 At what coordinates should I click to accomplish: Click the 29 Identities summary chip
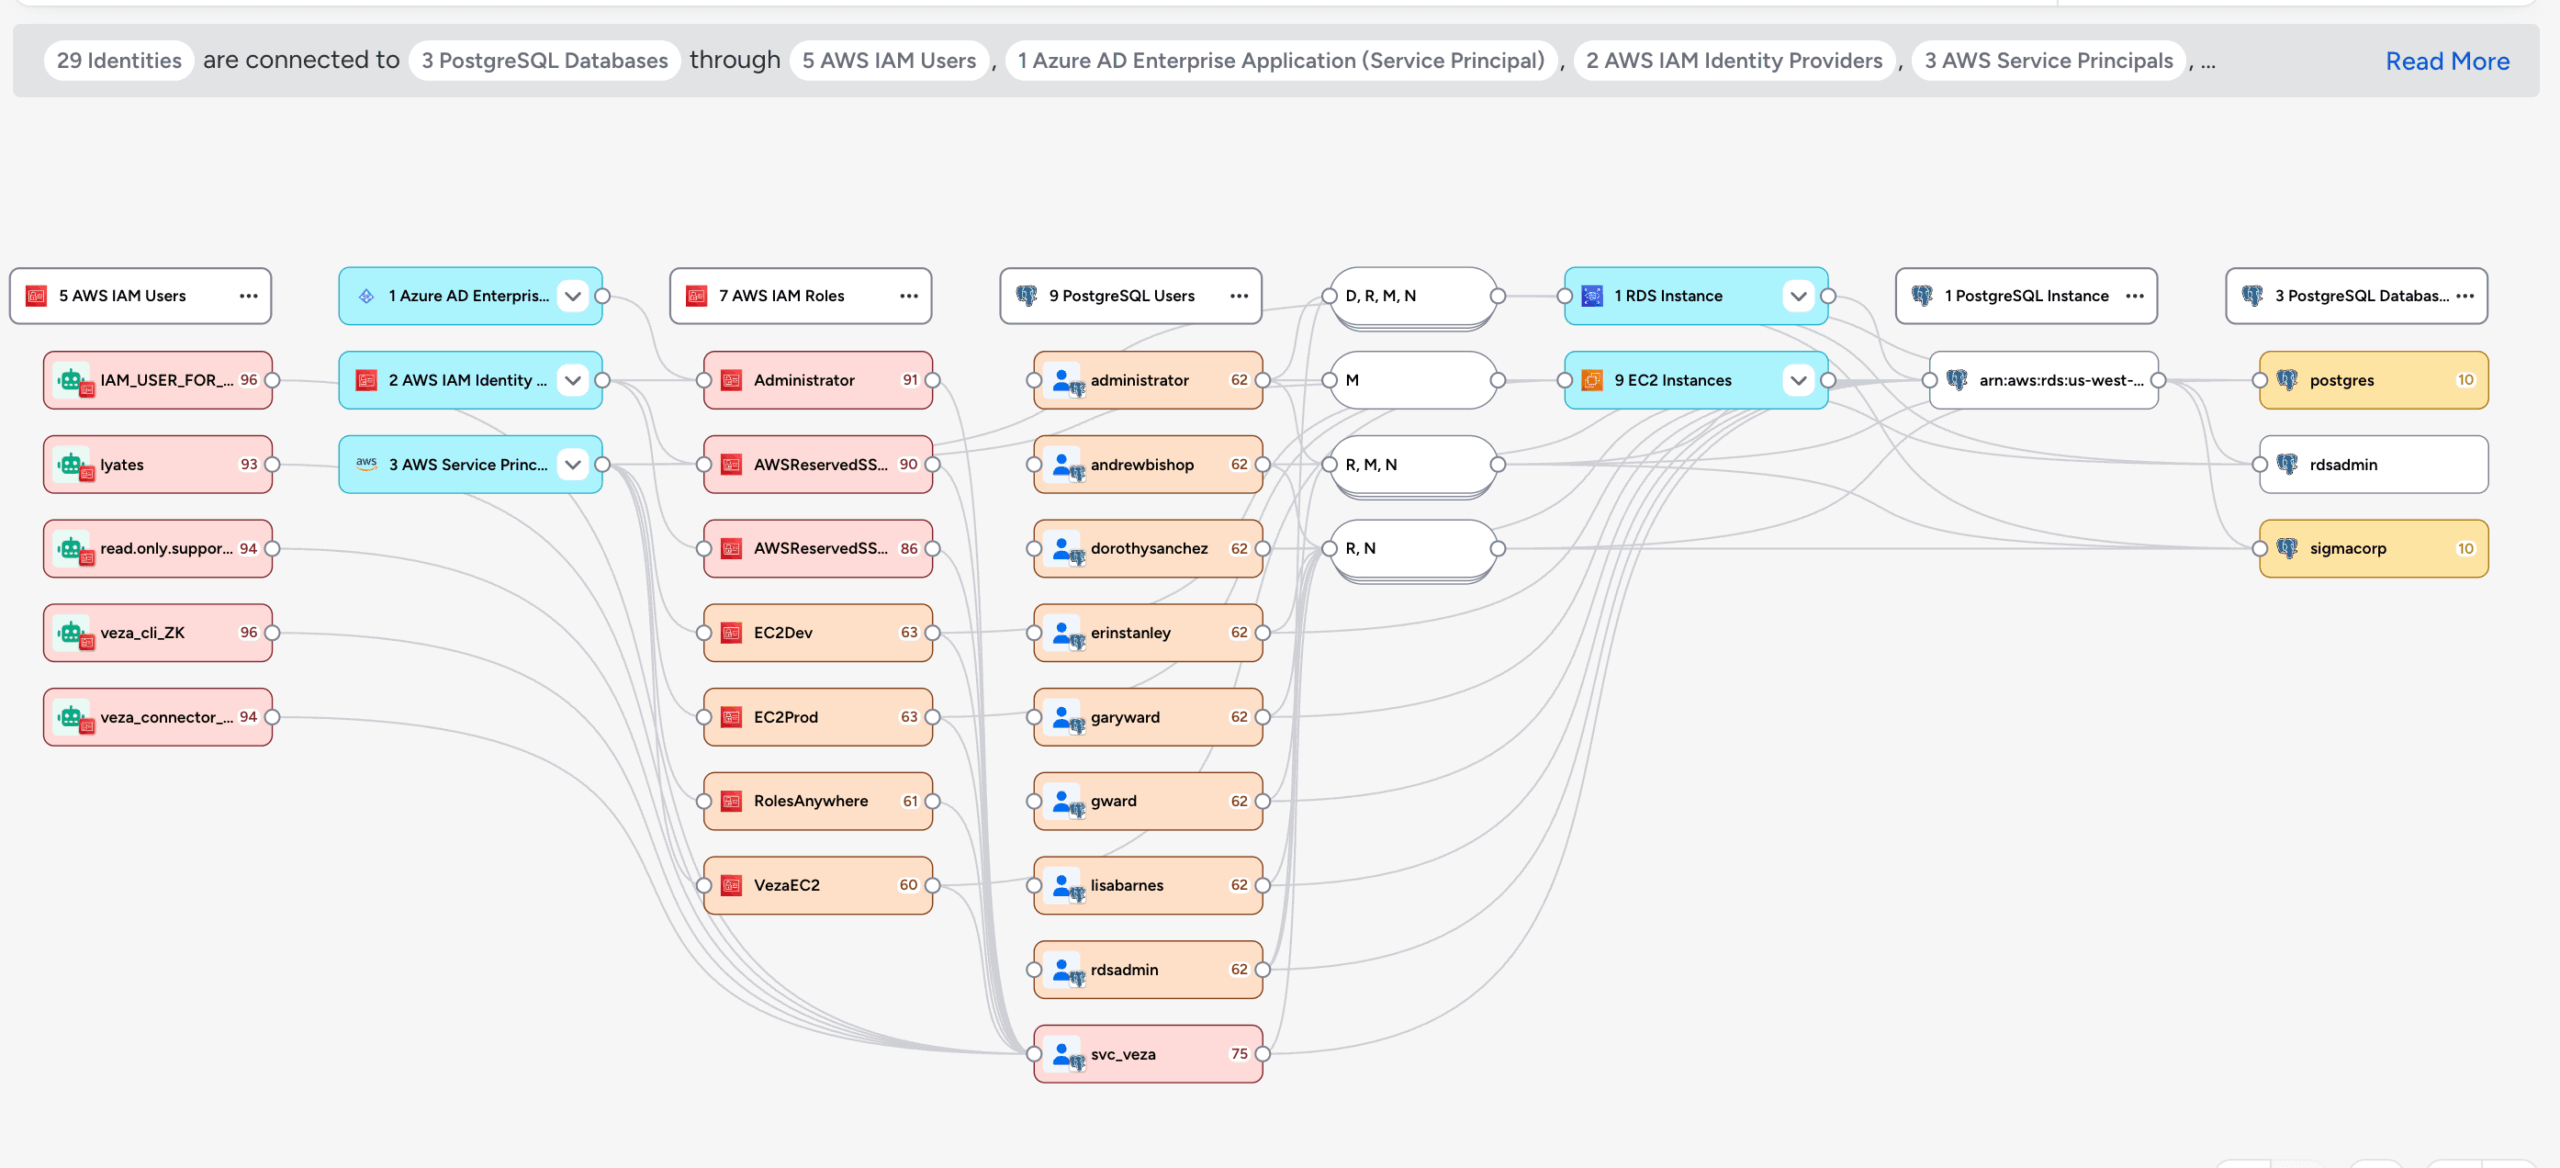point(119,61)
